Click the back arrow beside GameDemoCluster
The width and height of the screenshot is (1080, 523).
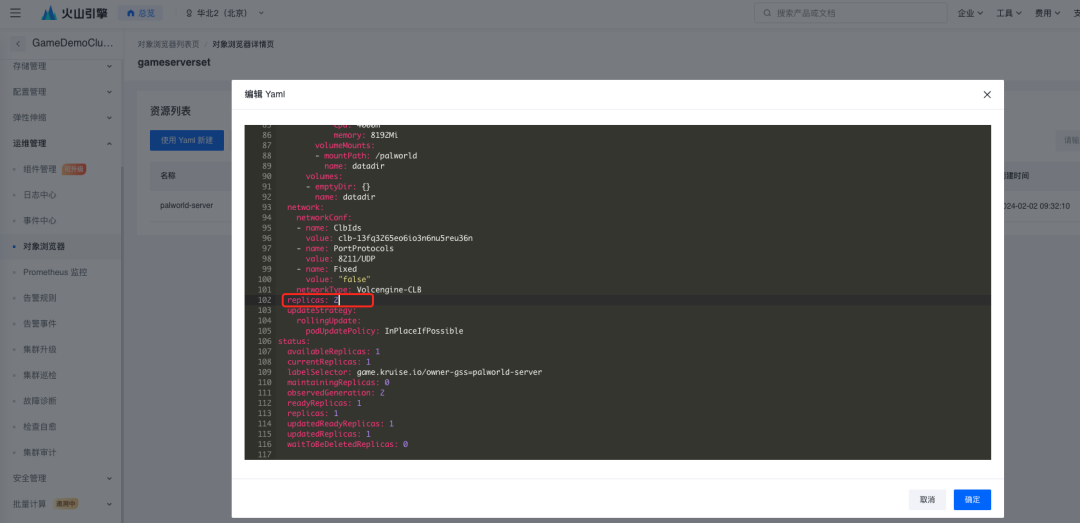pyautogui.click(x=19, y=43)
